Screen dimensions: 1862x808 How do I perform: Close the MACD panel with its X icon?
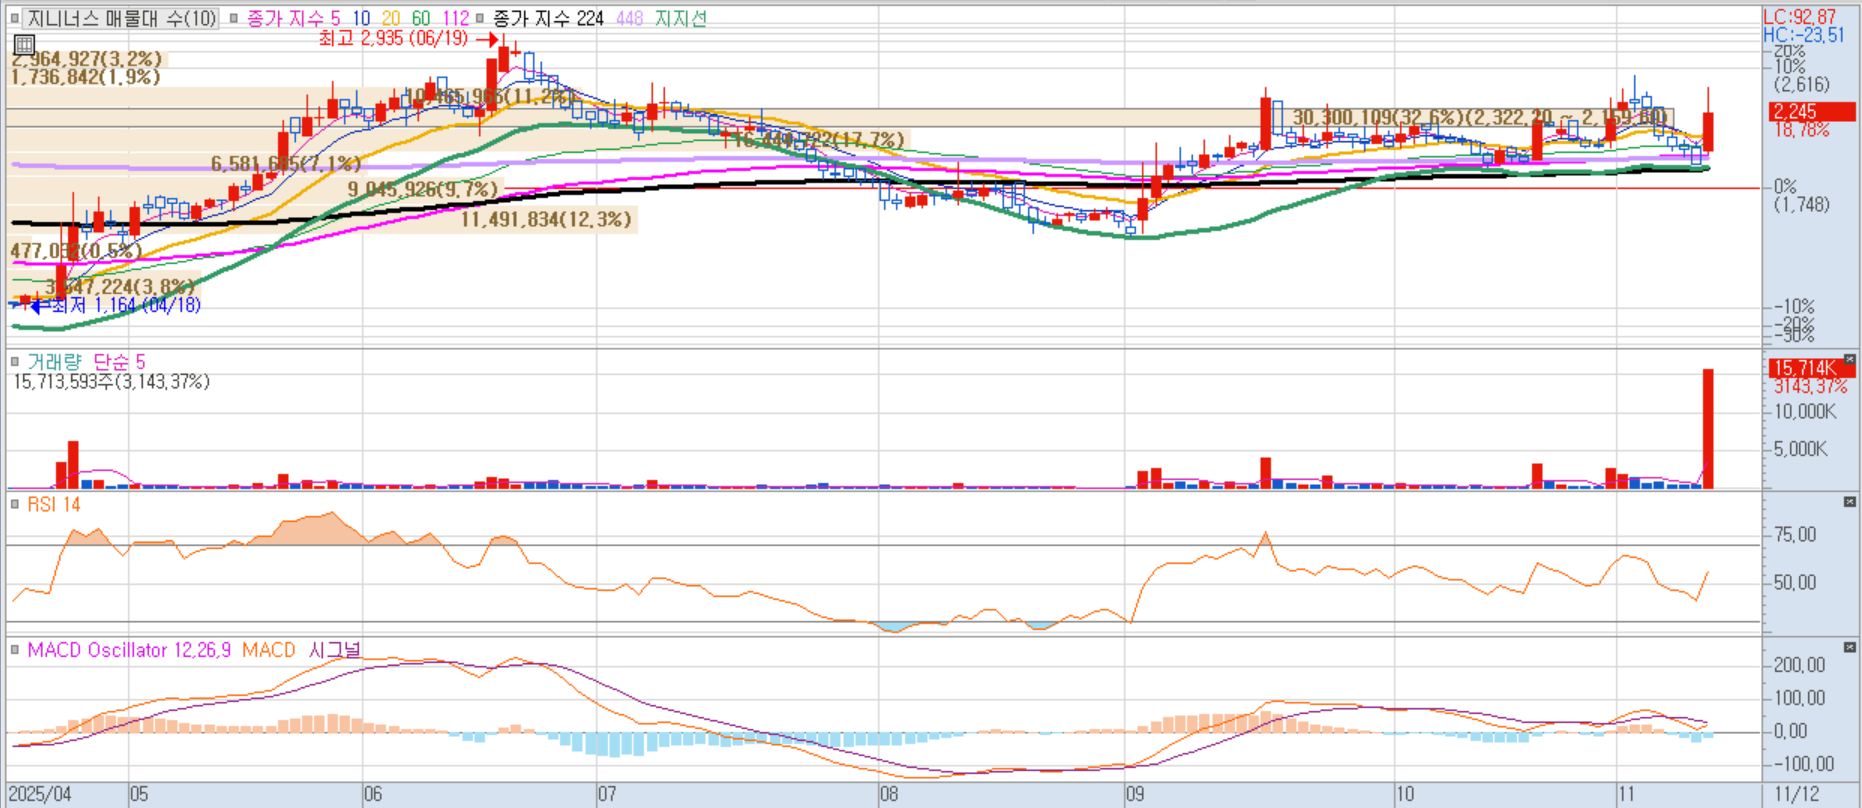click(x=1850, y=647)
